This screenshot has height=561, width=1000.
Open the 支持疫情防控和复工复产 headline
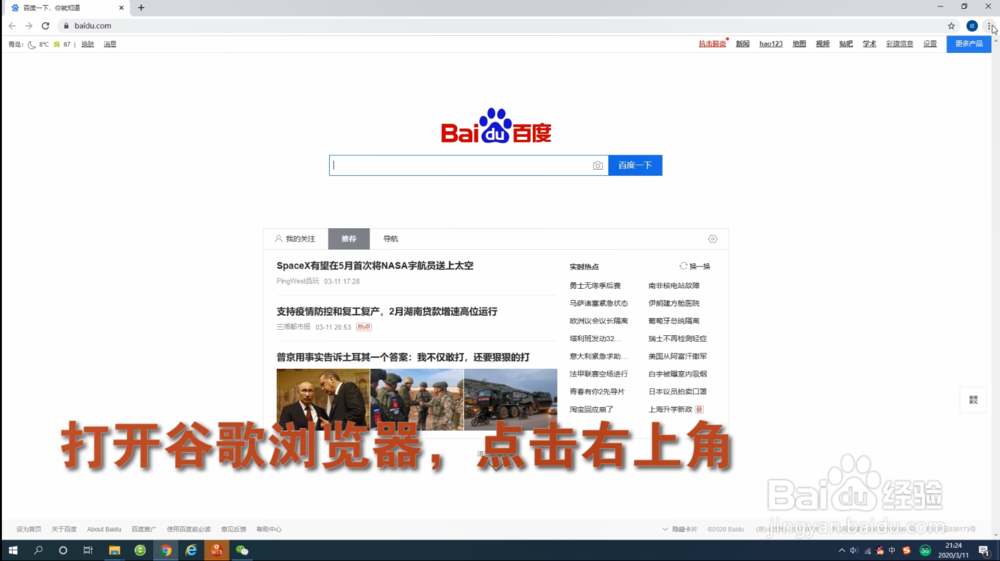pos(386,312)
